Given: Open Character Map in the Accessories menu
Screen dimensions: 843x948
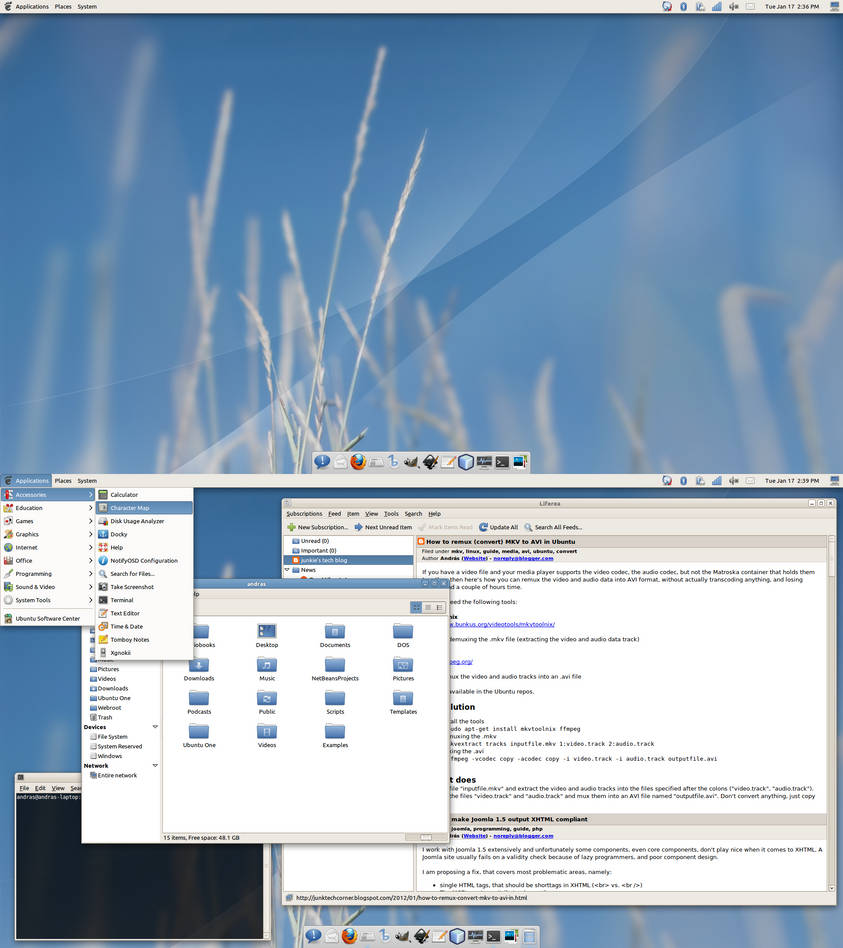Looking at the screenshot, I should click(145, 508).
